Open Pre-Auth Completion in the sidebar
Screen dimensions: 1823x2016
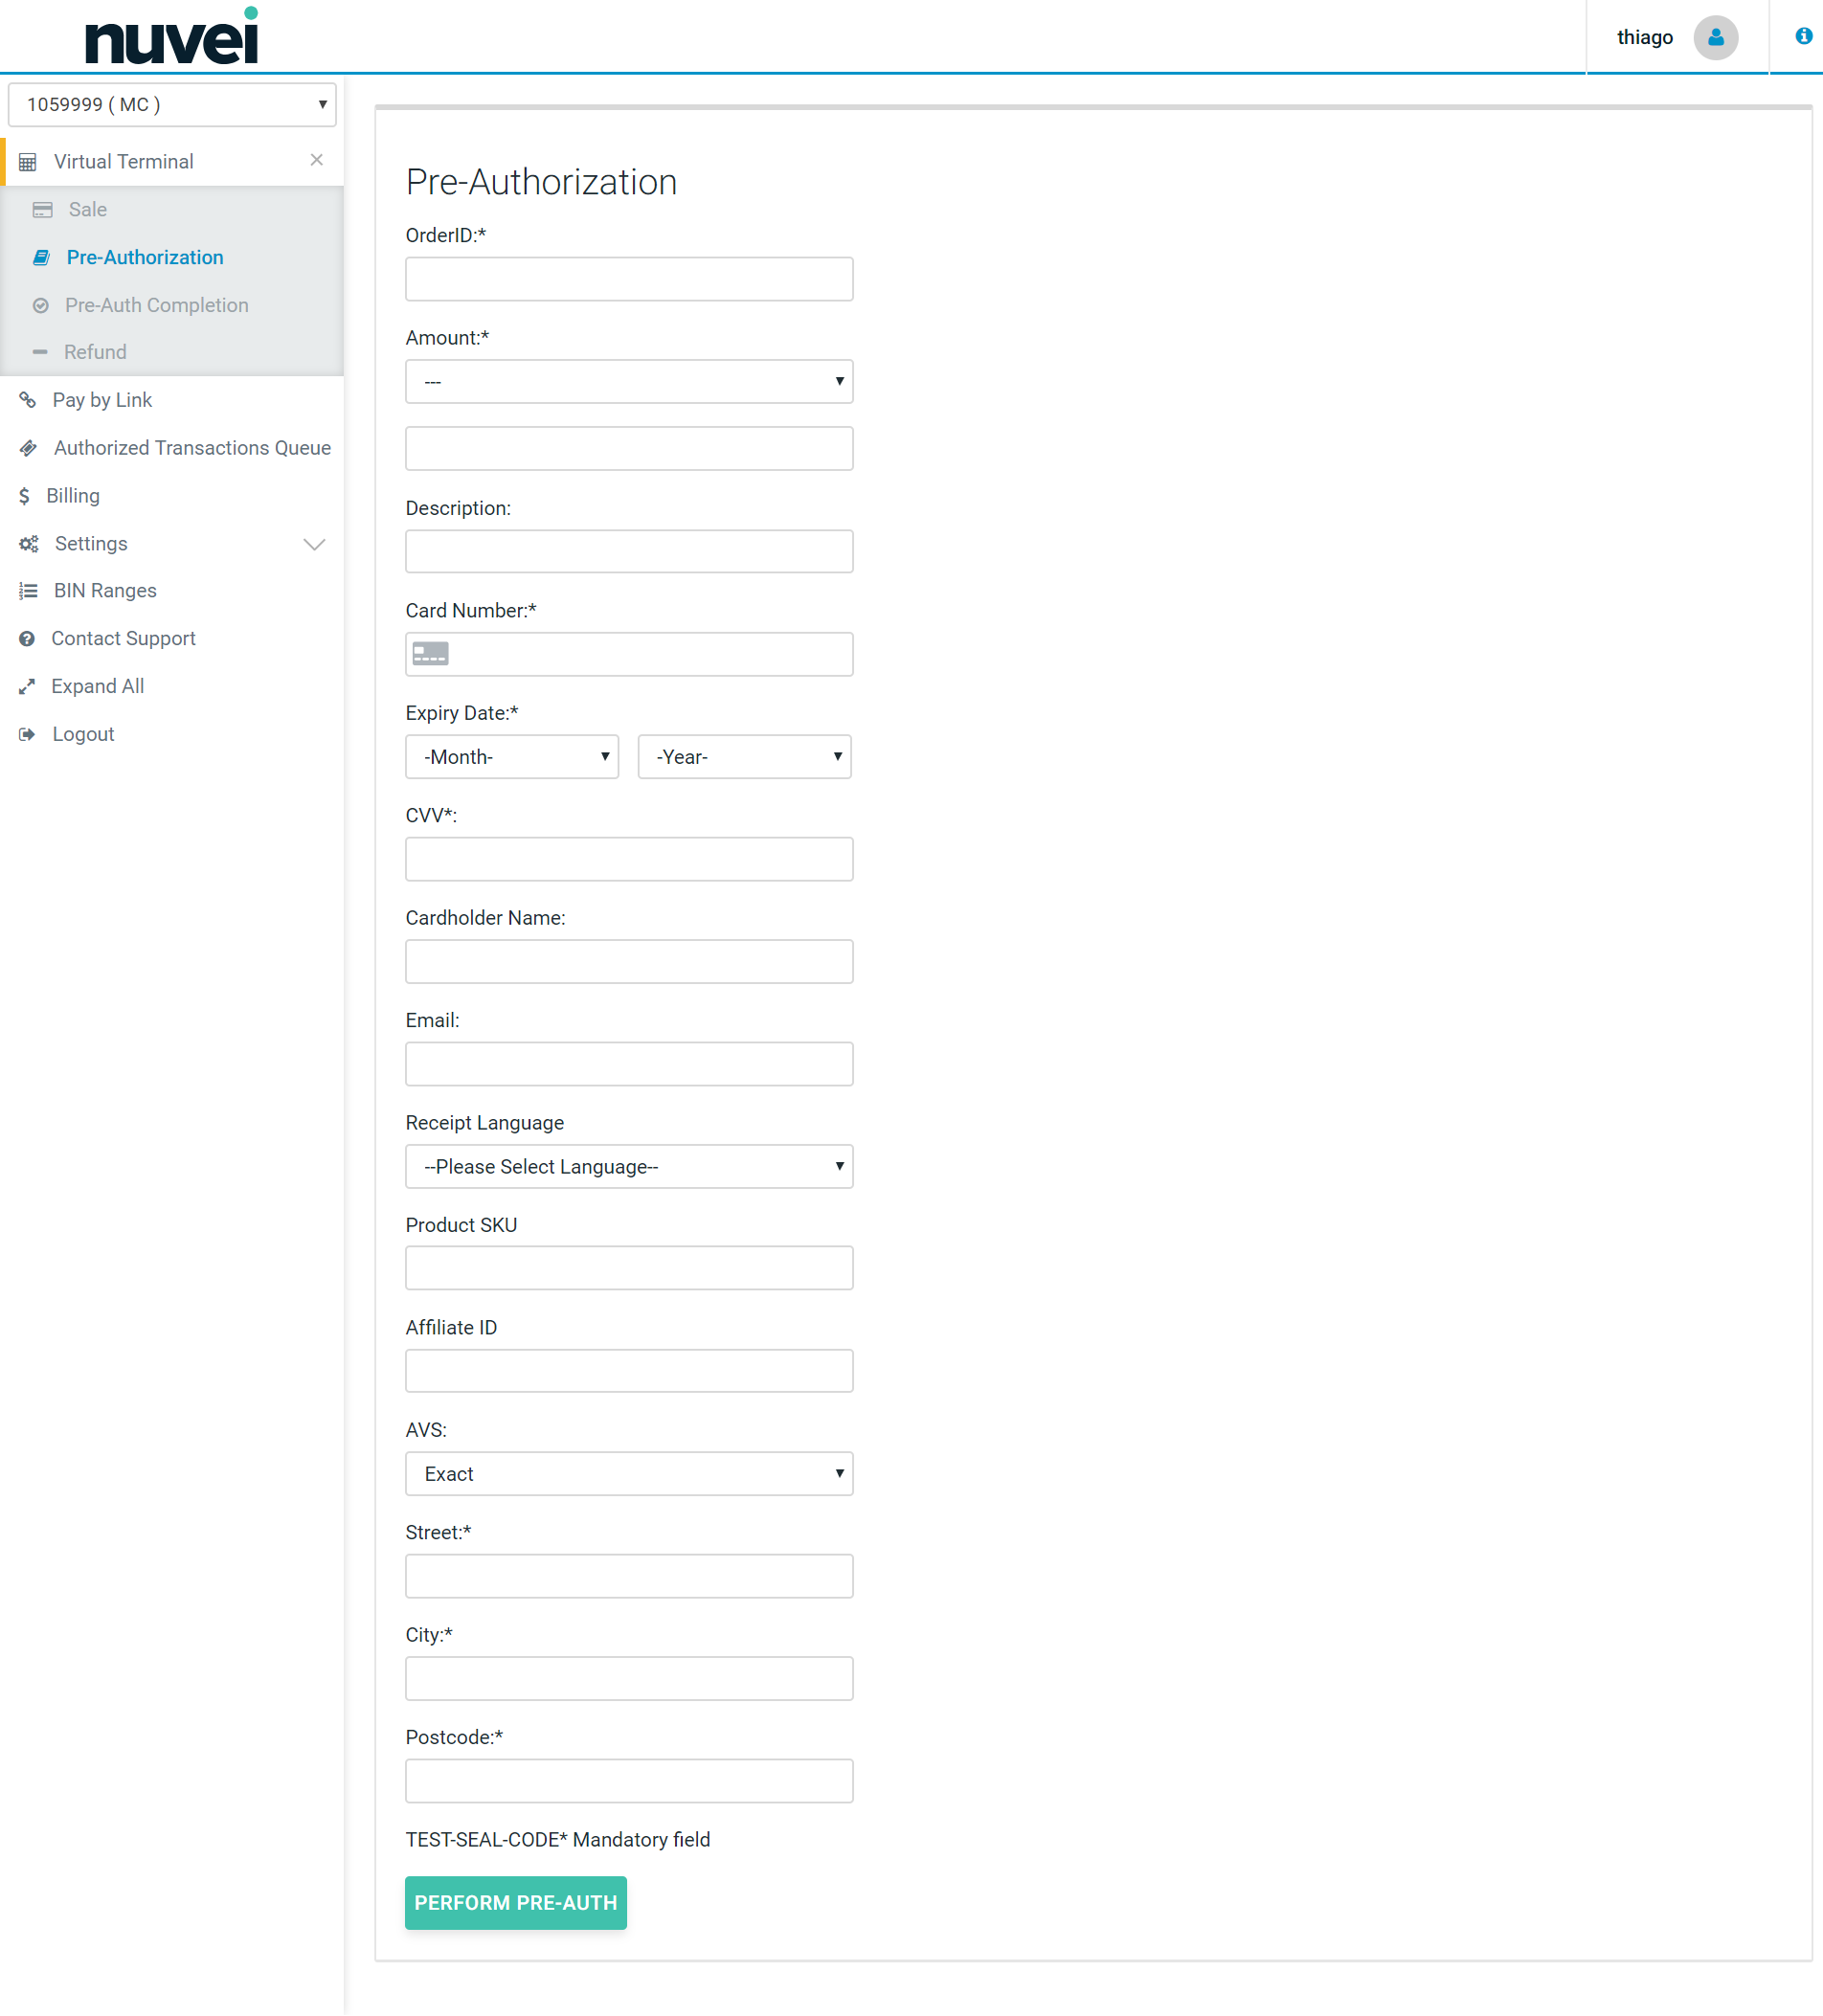(x=156, y=305)
